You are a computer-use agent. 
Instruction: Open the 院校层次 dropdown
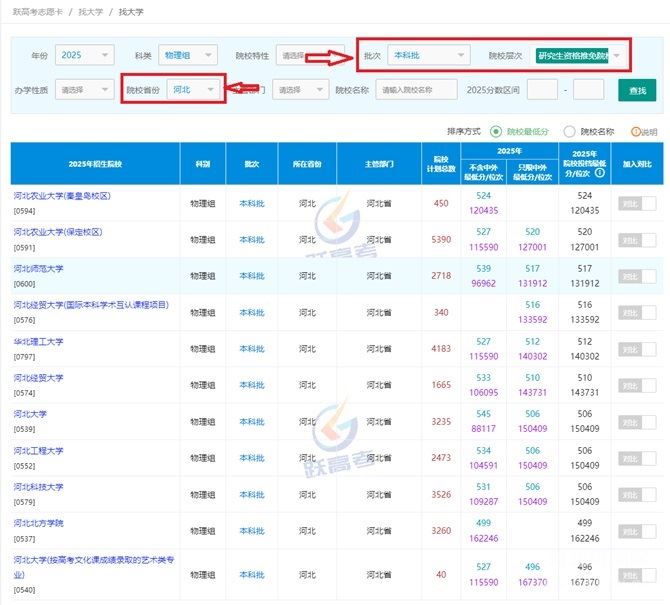tap(579, 56)
